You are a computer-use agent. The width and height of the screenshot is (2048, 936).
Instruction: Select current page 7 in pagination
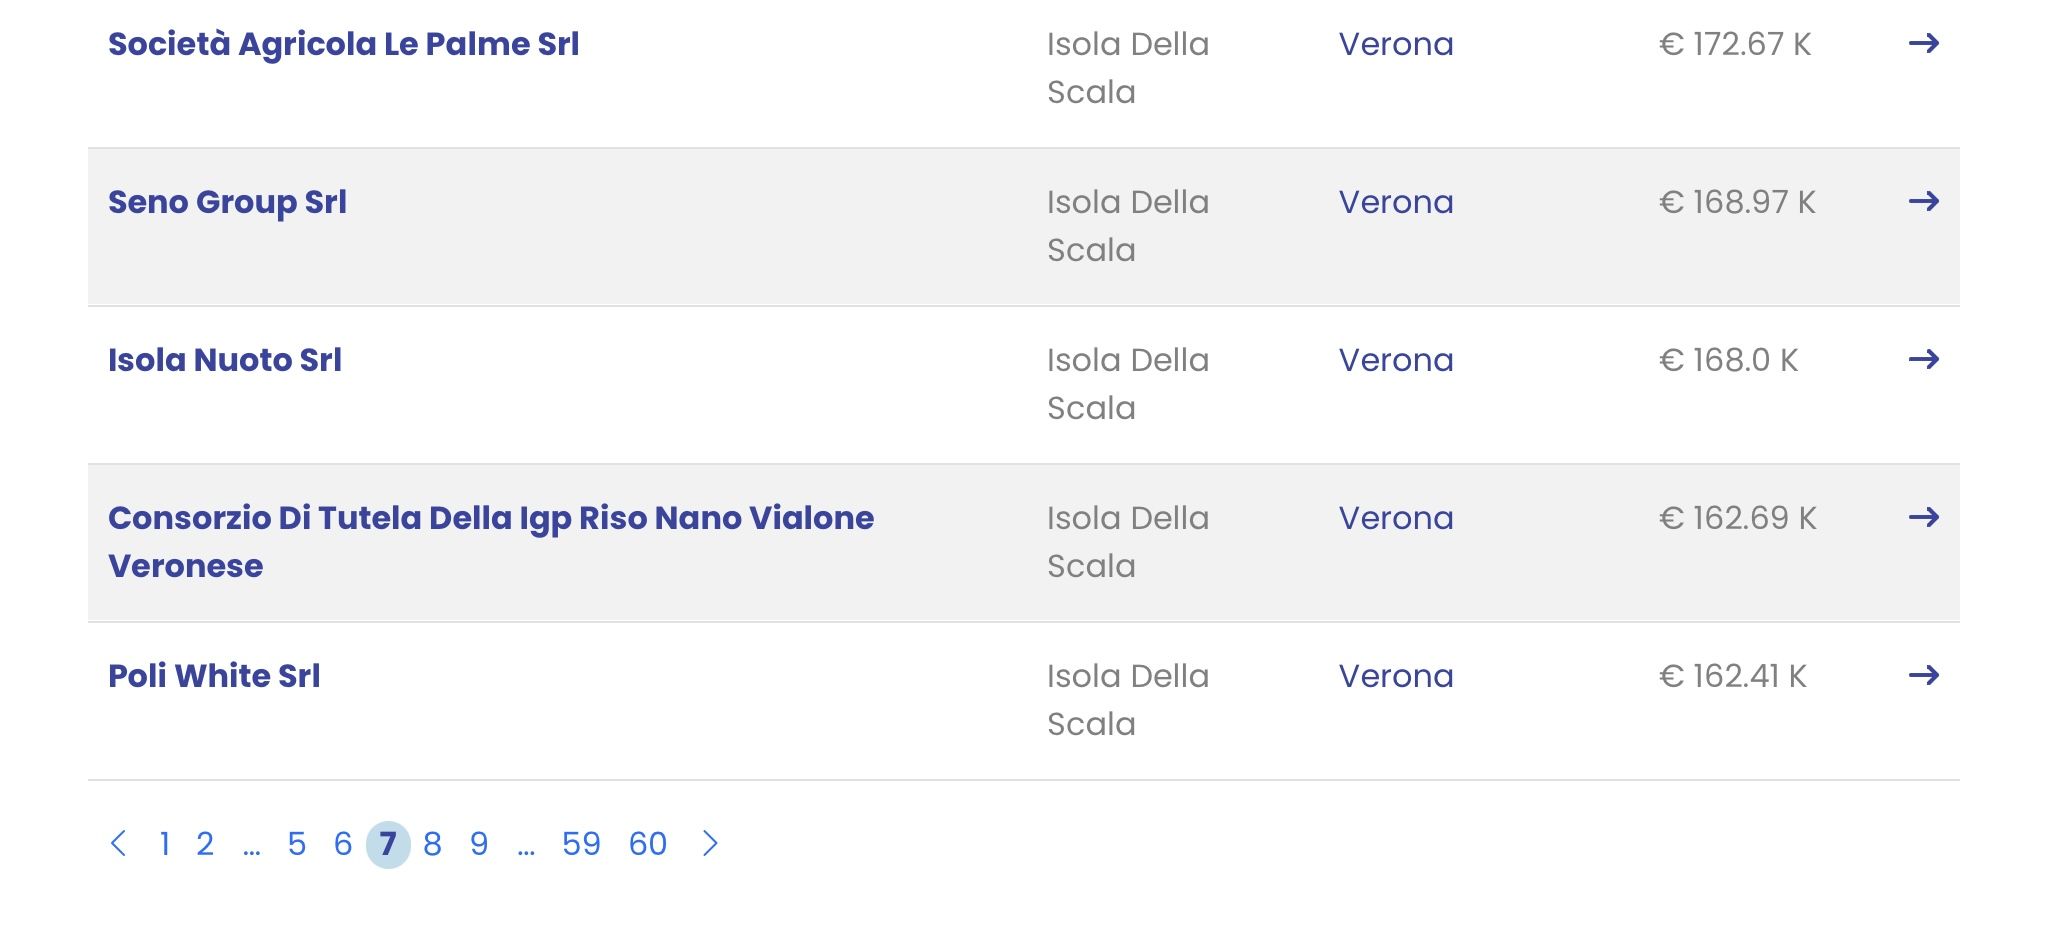[388, 845]
